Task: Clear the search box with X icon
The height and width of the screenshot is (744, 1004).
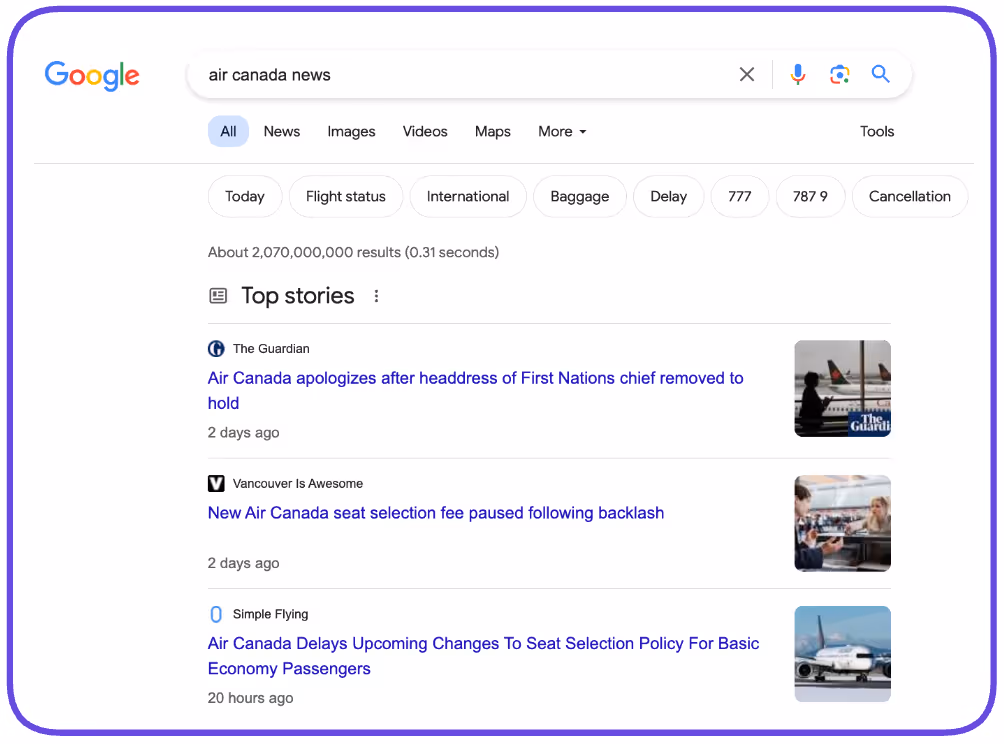Action: 747,74
